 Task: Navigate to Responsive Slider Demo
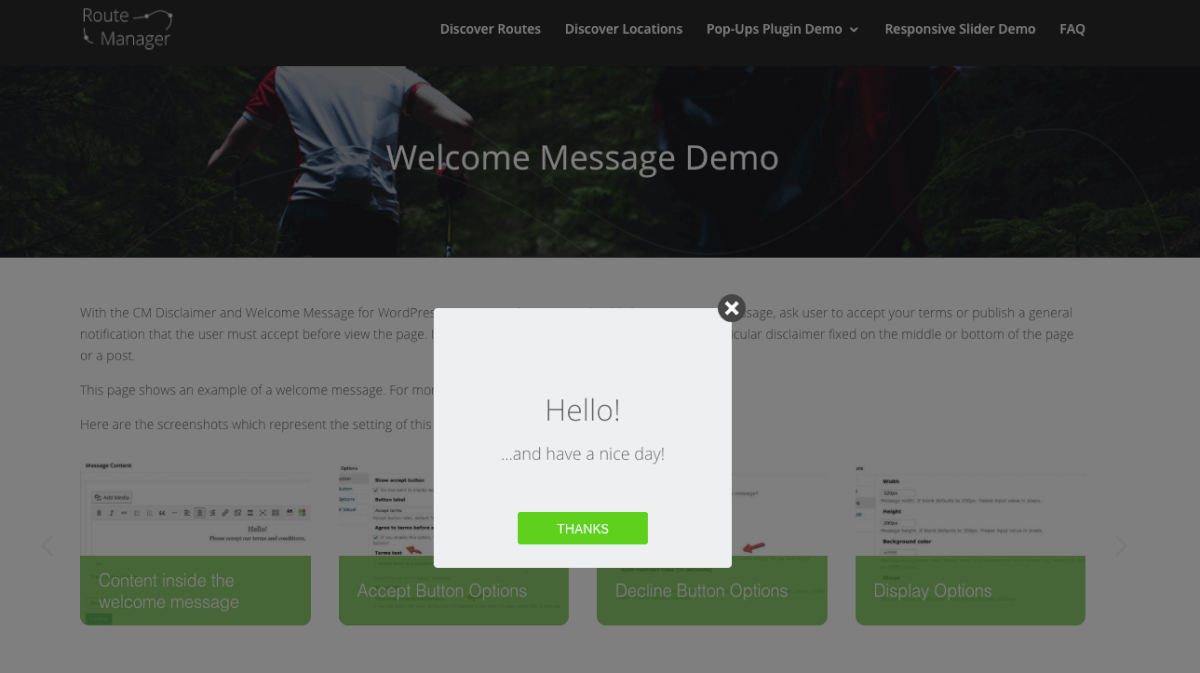pyautogui.click(x=959, y=29)
